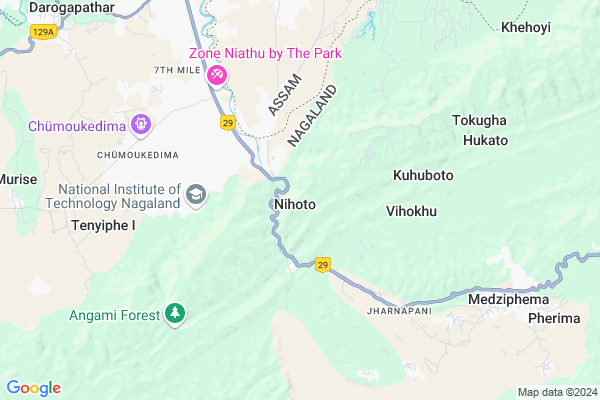Image resolution: width=600 pixels, height=400 pixels.
Task: Select the JHARNAPANI neighborhood label
Action: [399, 311]
